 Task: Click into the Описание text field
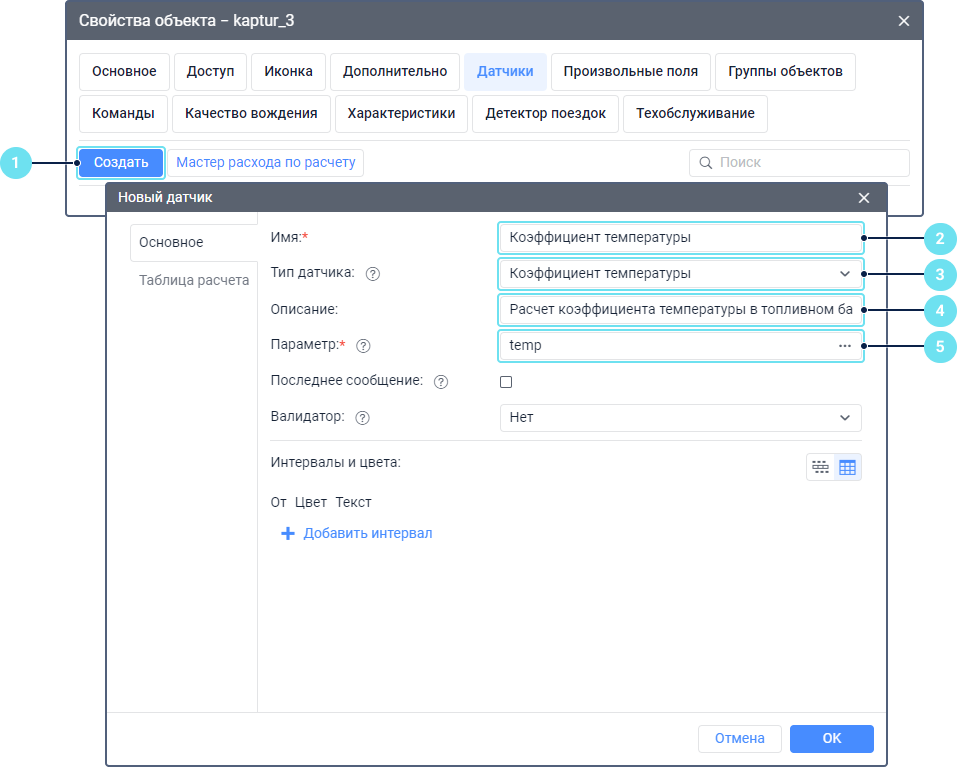[x=680, y=310]
